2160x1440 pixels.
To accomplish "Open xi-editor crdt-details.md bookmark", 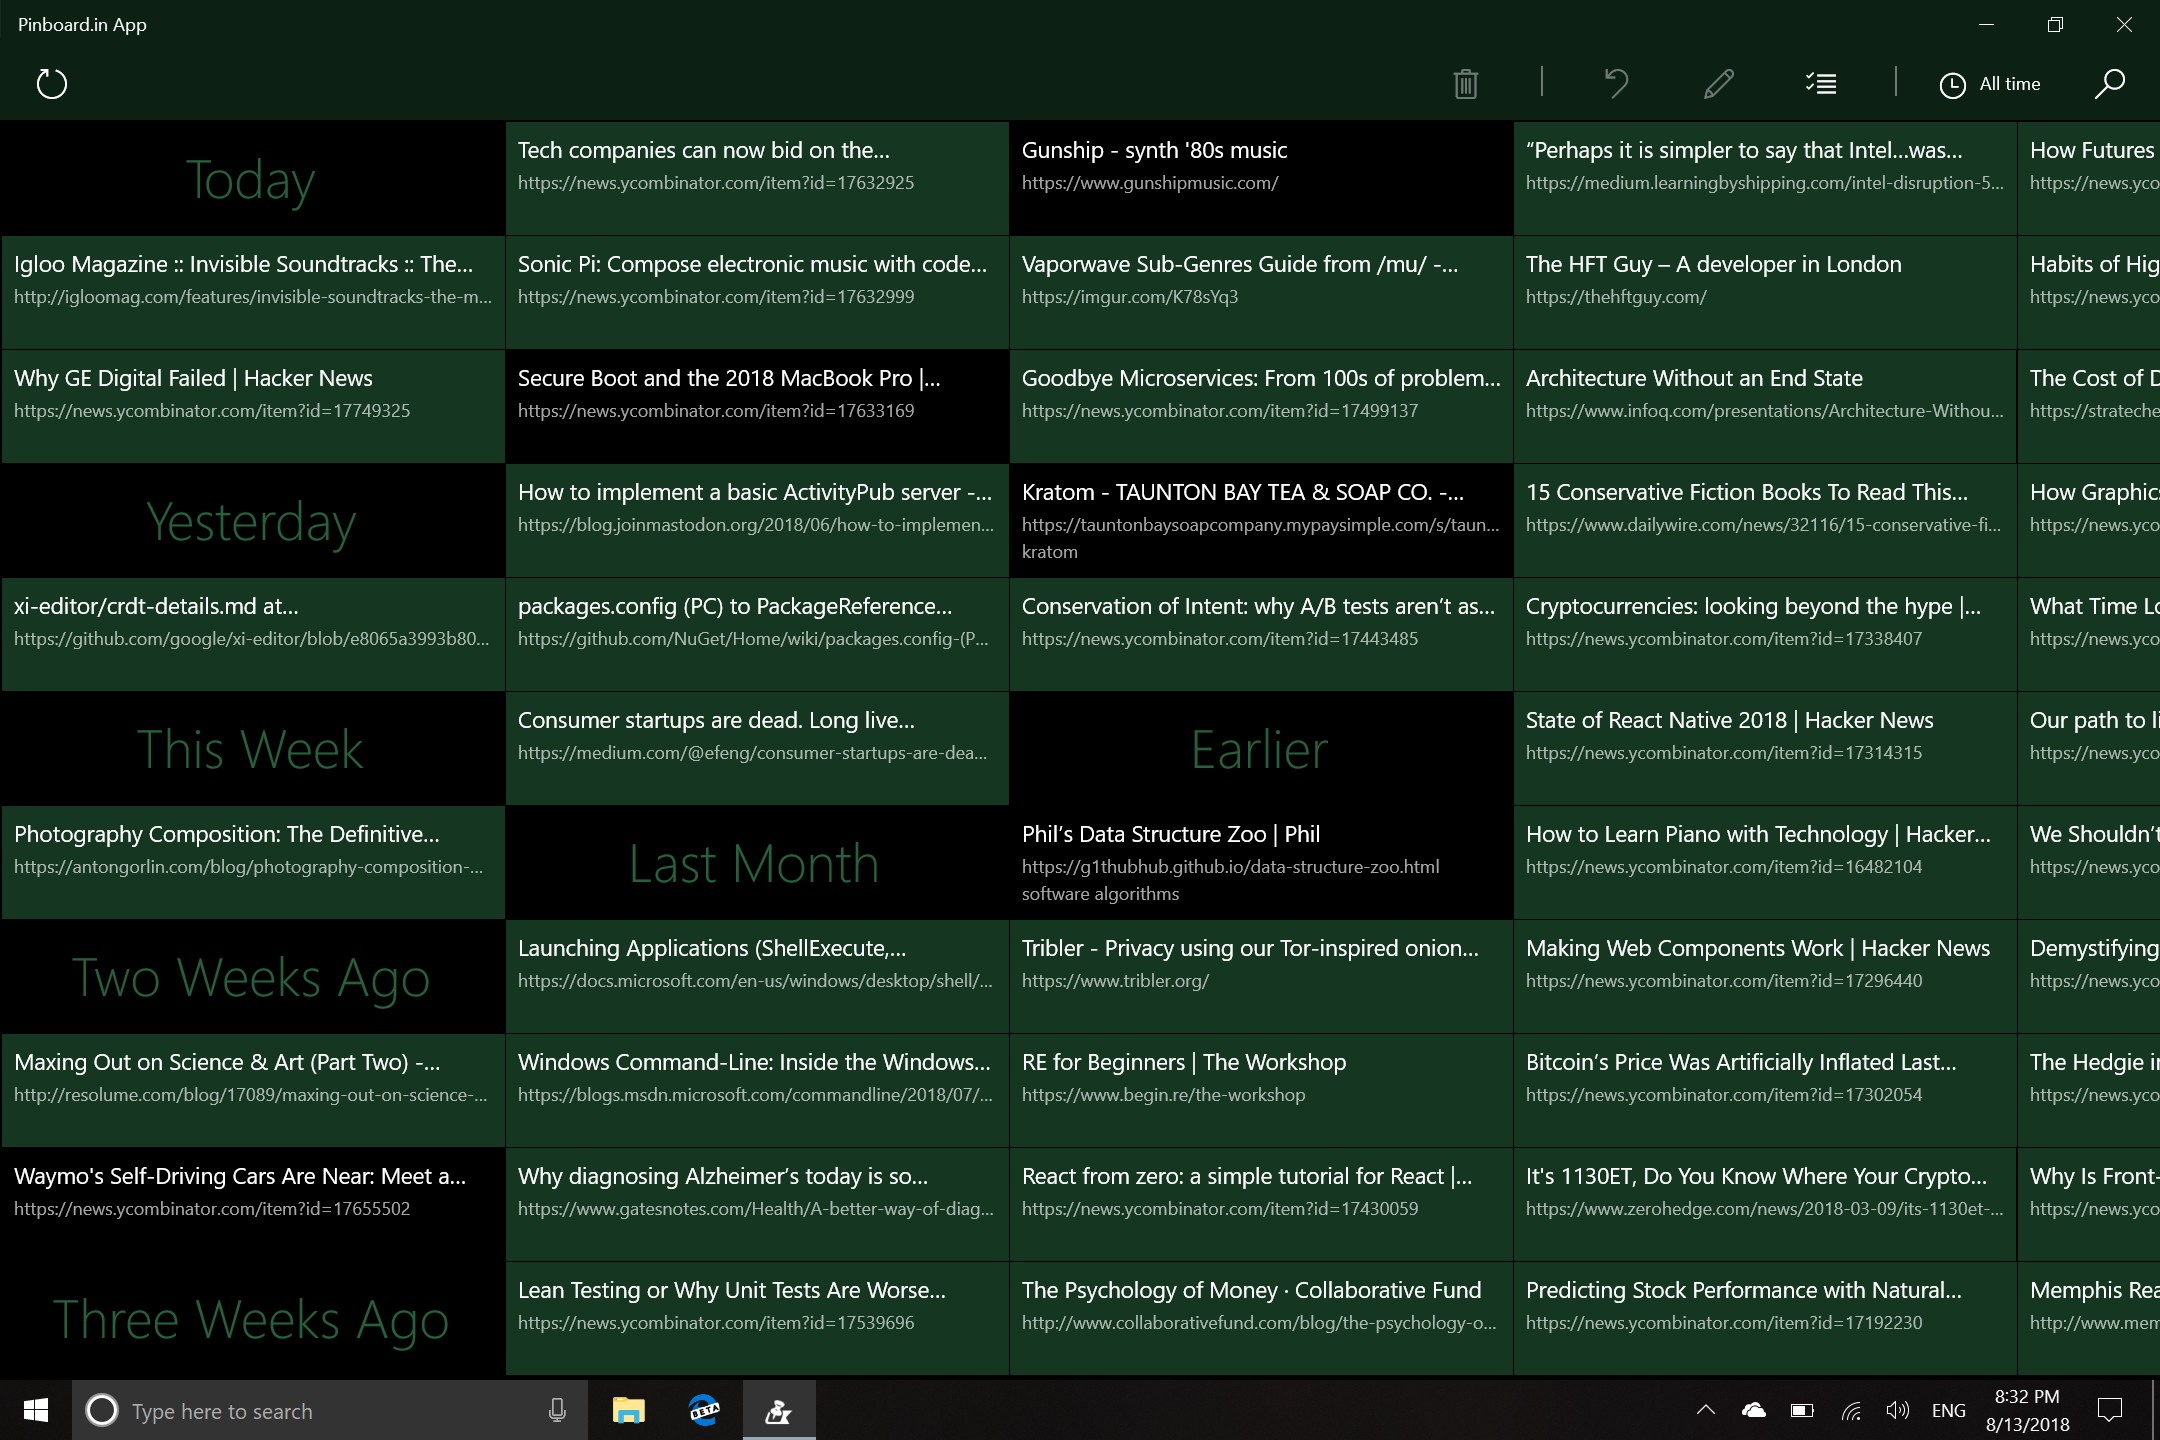I will [x=252, y=635].
